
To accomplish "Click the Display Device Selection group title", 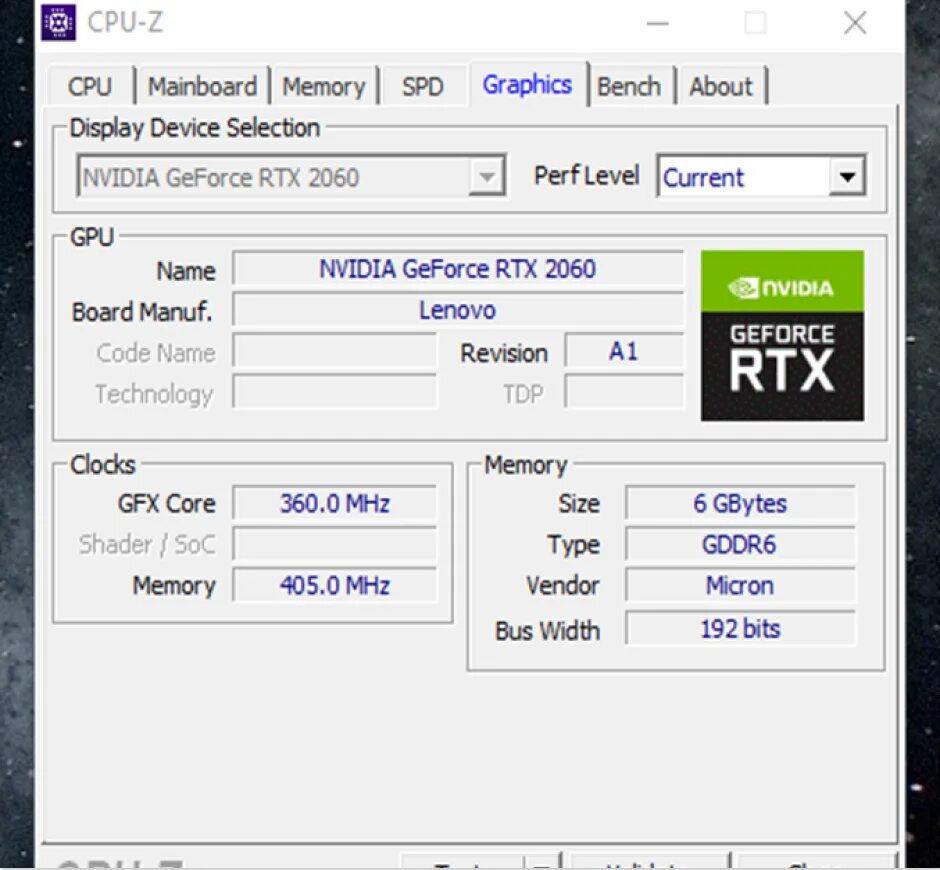I will [x=195, y=128].
